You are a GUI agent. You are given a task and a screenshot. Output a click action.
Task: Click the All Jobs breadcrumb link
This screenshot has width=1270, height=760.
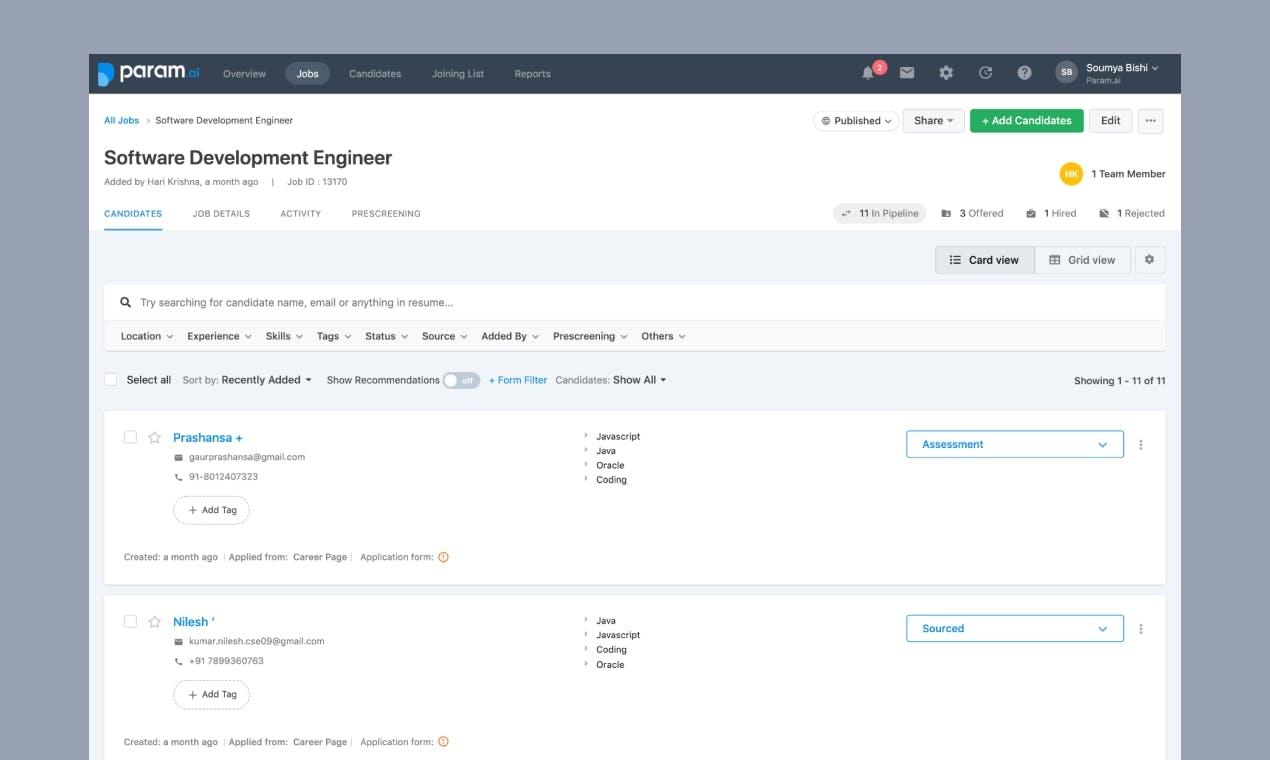point(122,120)
